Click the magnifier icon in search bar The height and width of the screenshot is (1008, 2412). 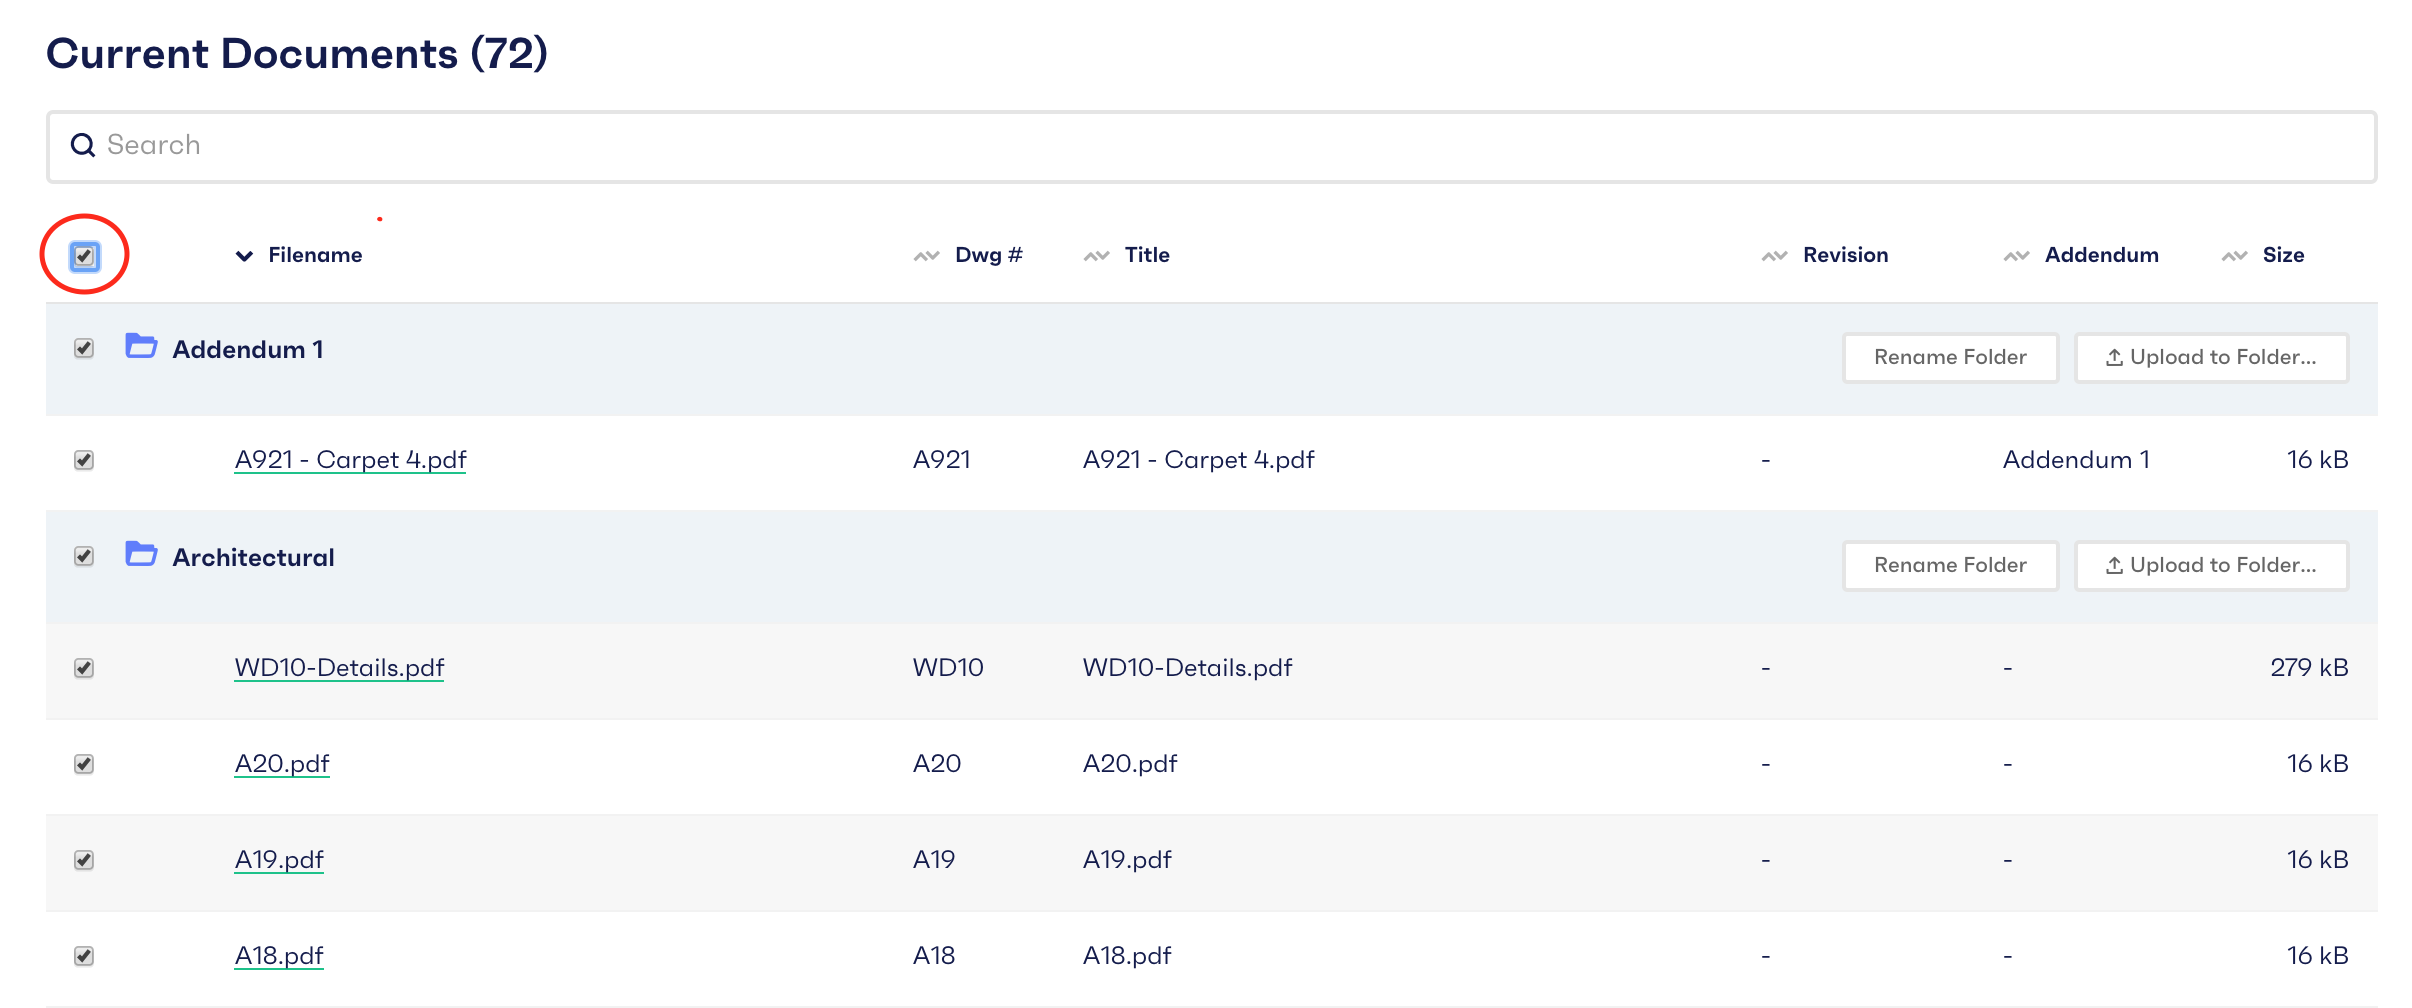tap(83, 146)
